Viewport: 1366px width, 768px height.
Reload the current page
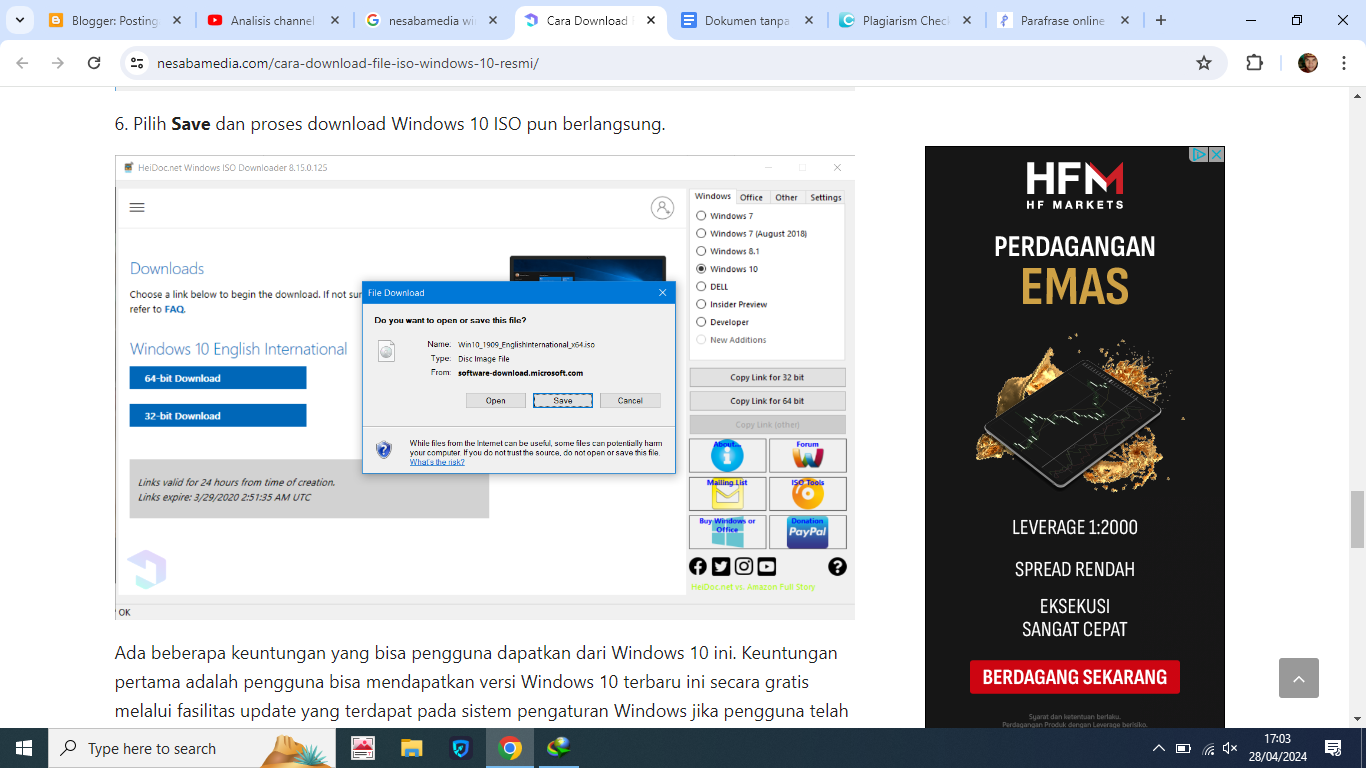tap(94, 63)
